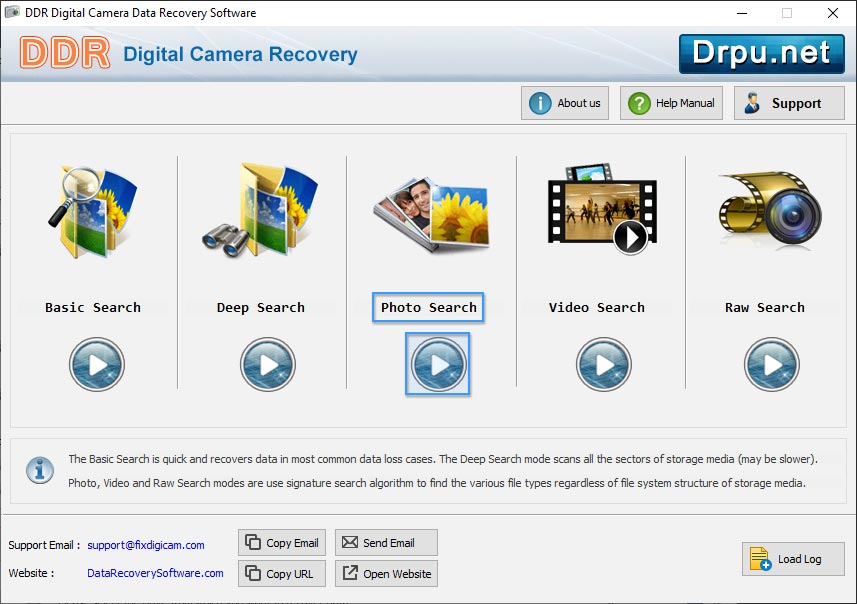Load a saved log file

[793, 559]
